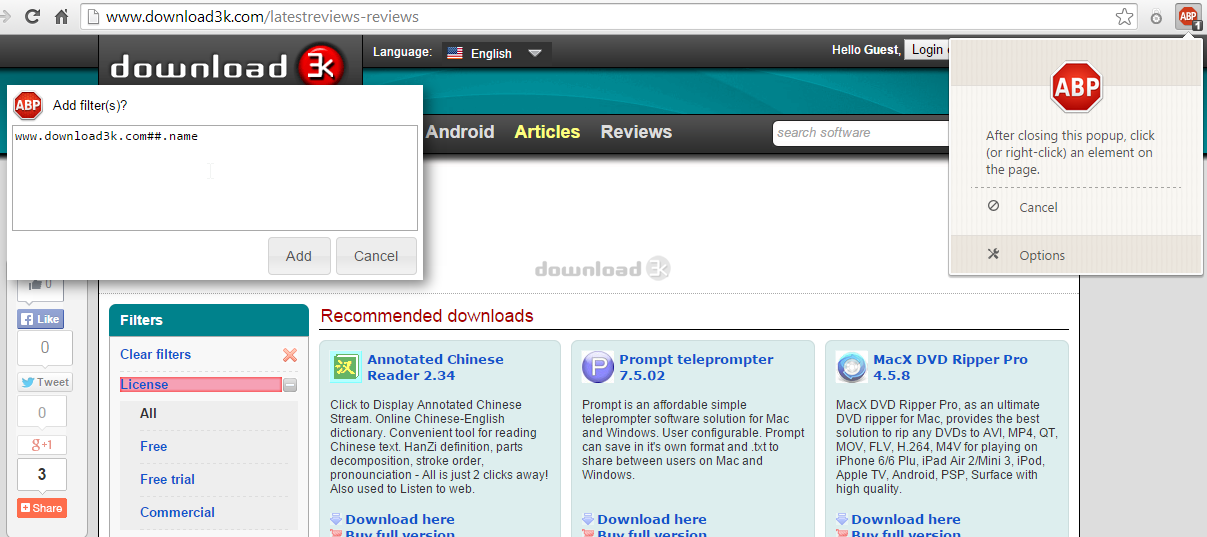This screenshot has width=1207, height=537.
Task: Open MacX DVD Ripper Pro 4.5.8 title link
Action: tap(950, 367)
